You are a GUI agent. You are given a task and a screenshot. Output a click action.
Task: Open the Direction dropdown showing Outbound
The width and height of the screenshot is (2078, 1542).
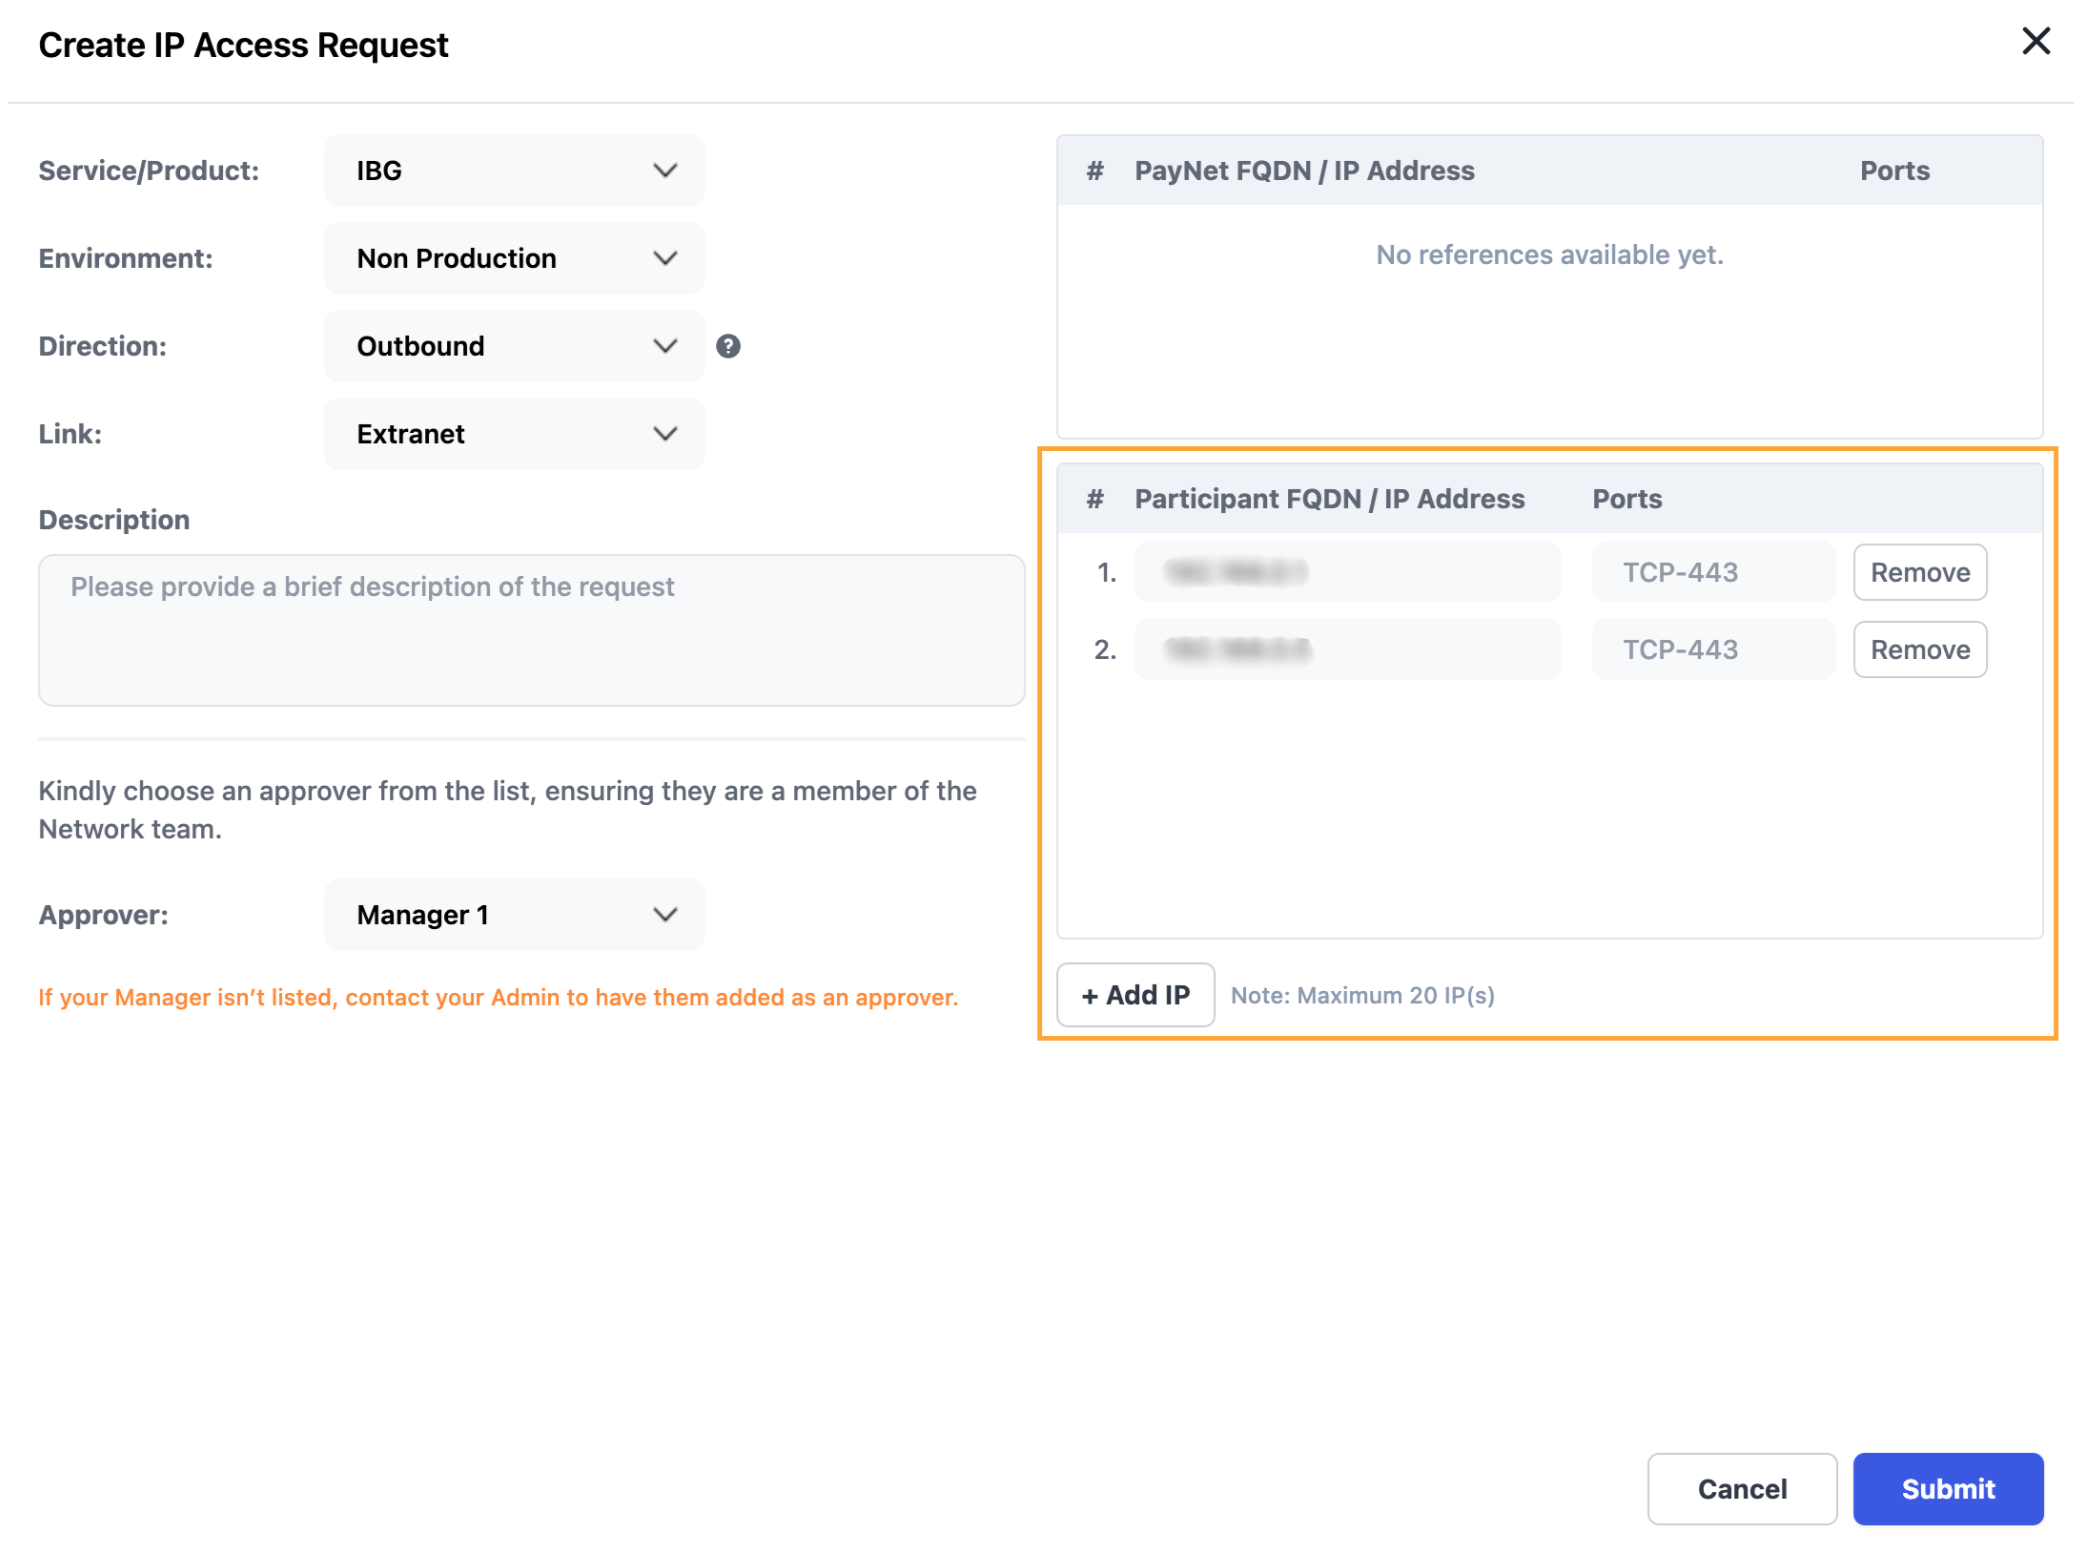coord(513,346)
